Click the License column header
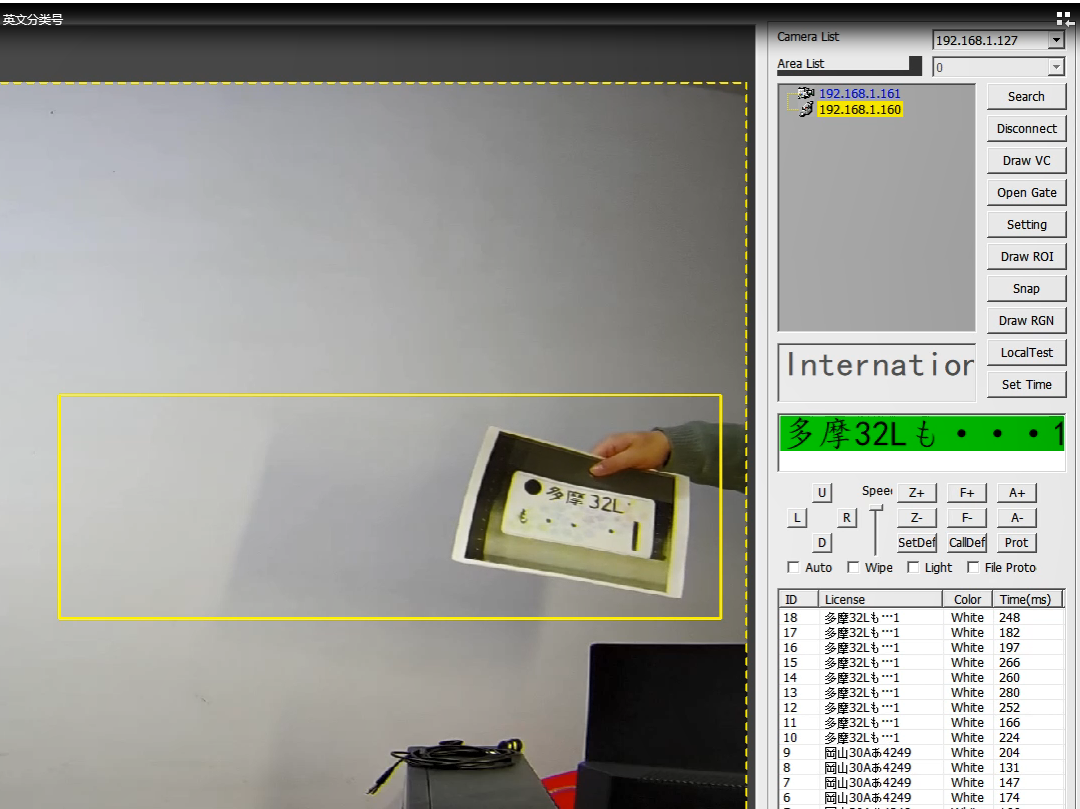The height and width of the screenshot is (809, 1080). coord(879,599)
